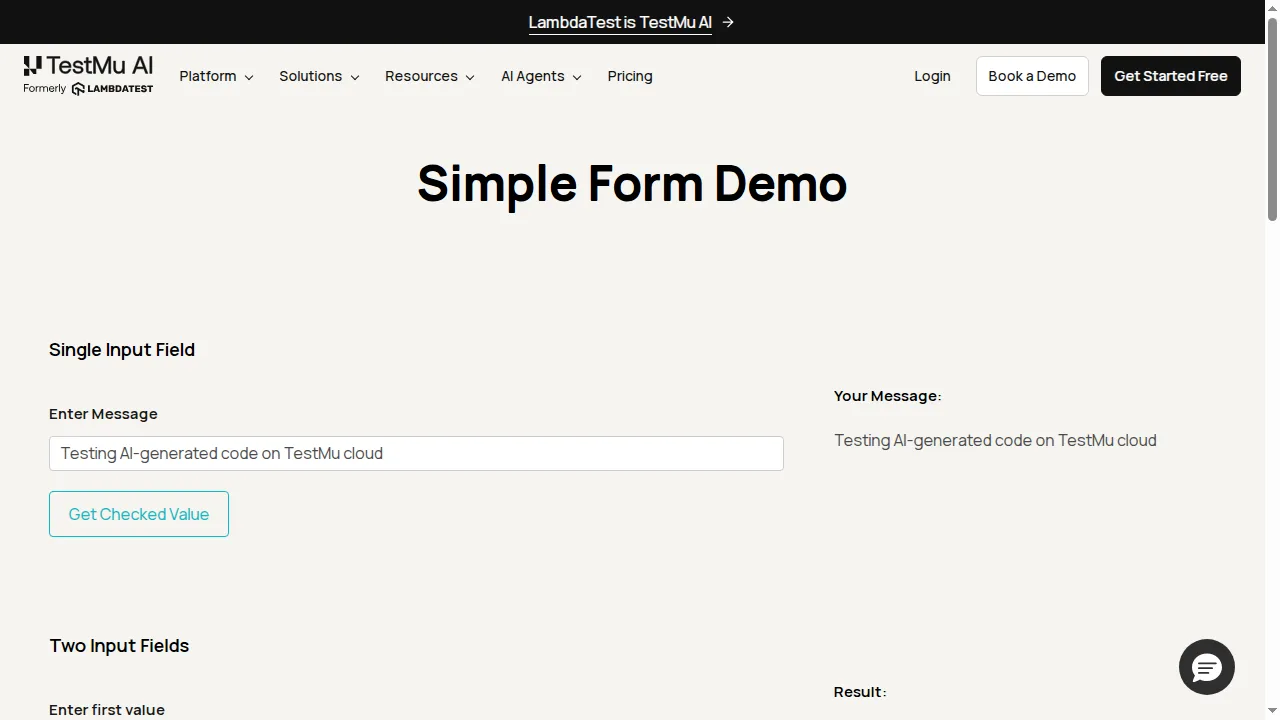Viewport: 1280px width, 720px height.
Task: Expand the Platform menu chevron
Action: tap(249, 77)
